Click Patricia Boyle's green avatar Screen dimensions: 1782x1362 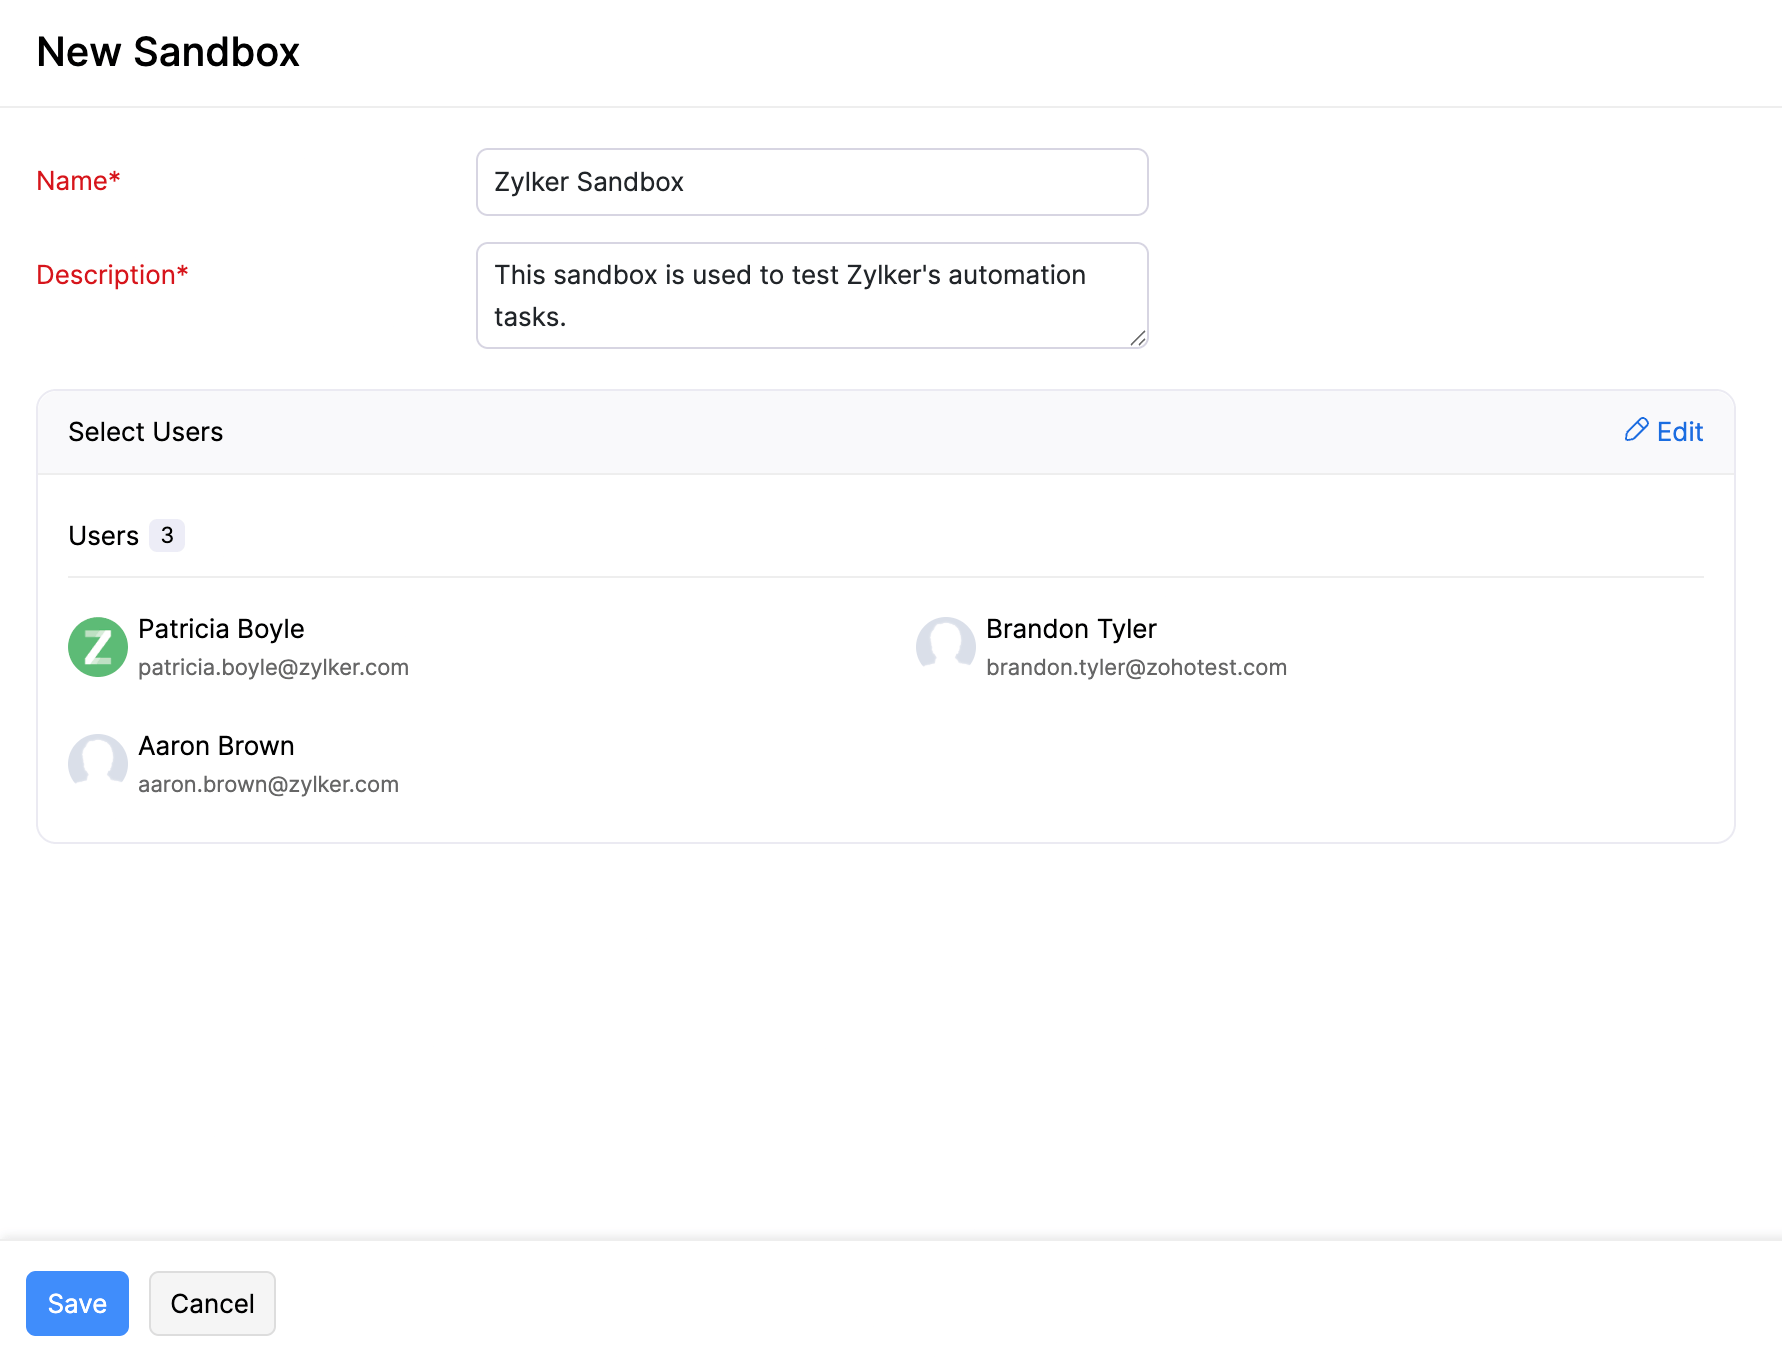click(x=97, y=647)
